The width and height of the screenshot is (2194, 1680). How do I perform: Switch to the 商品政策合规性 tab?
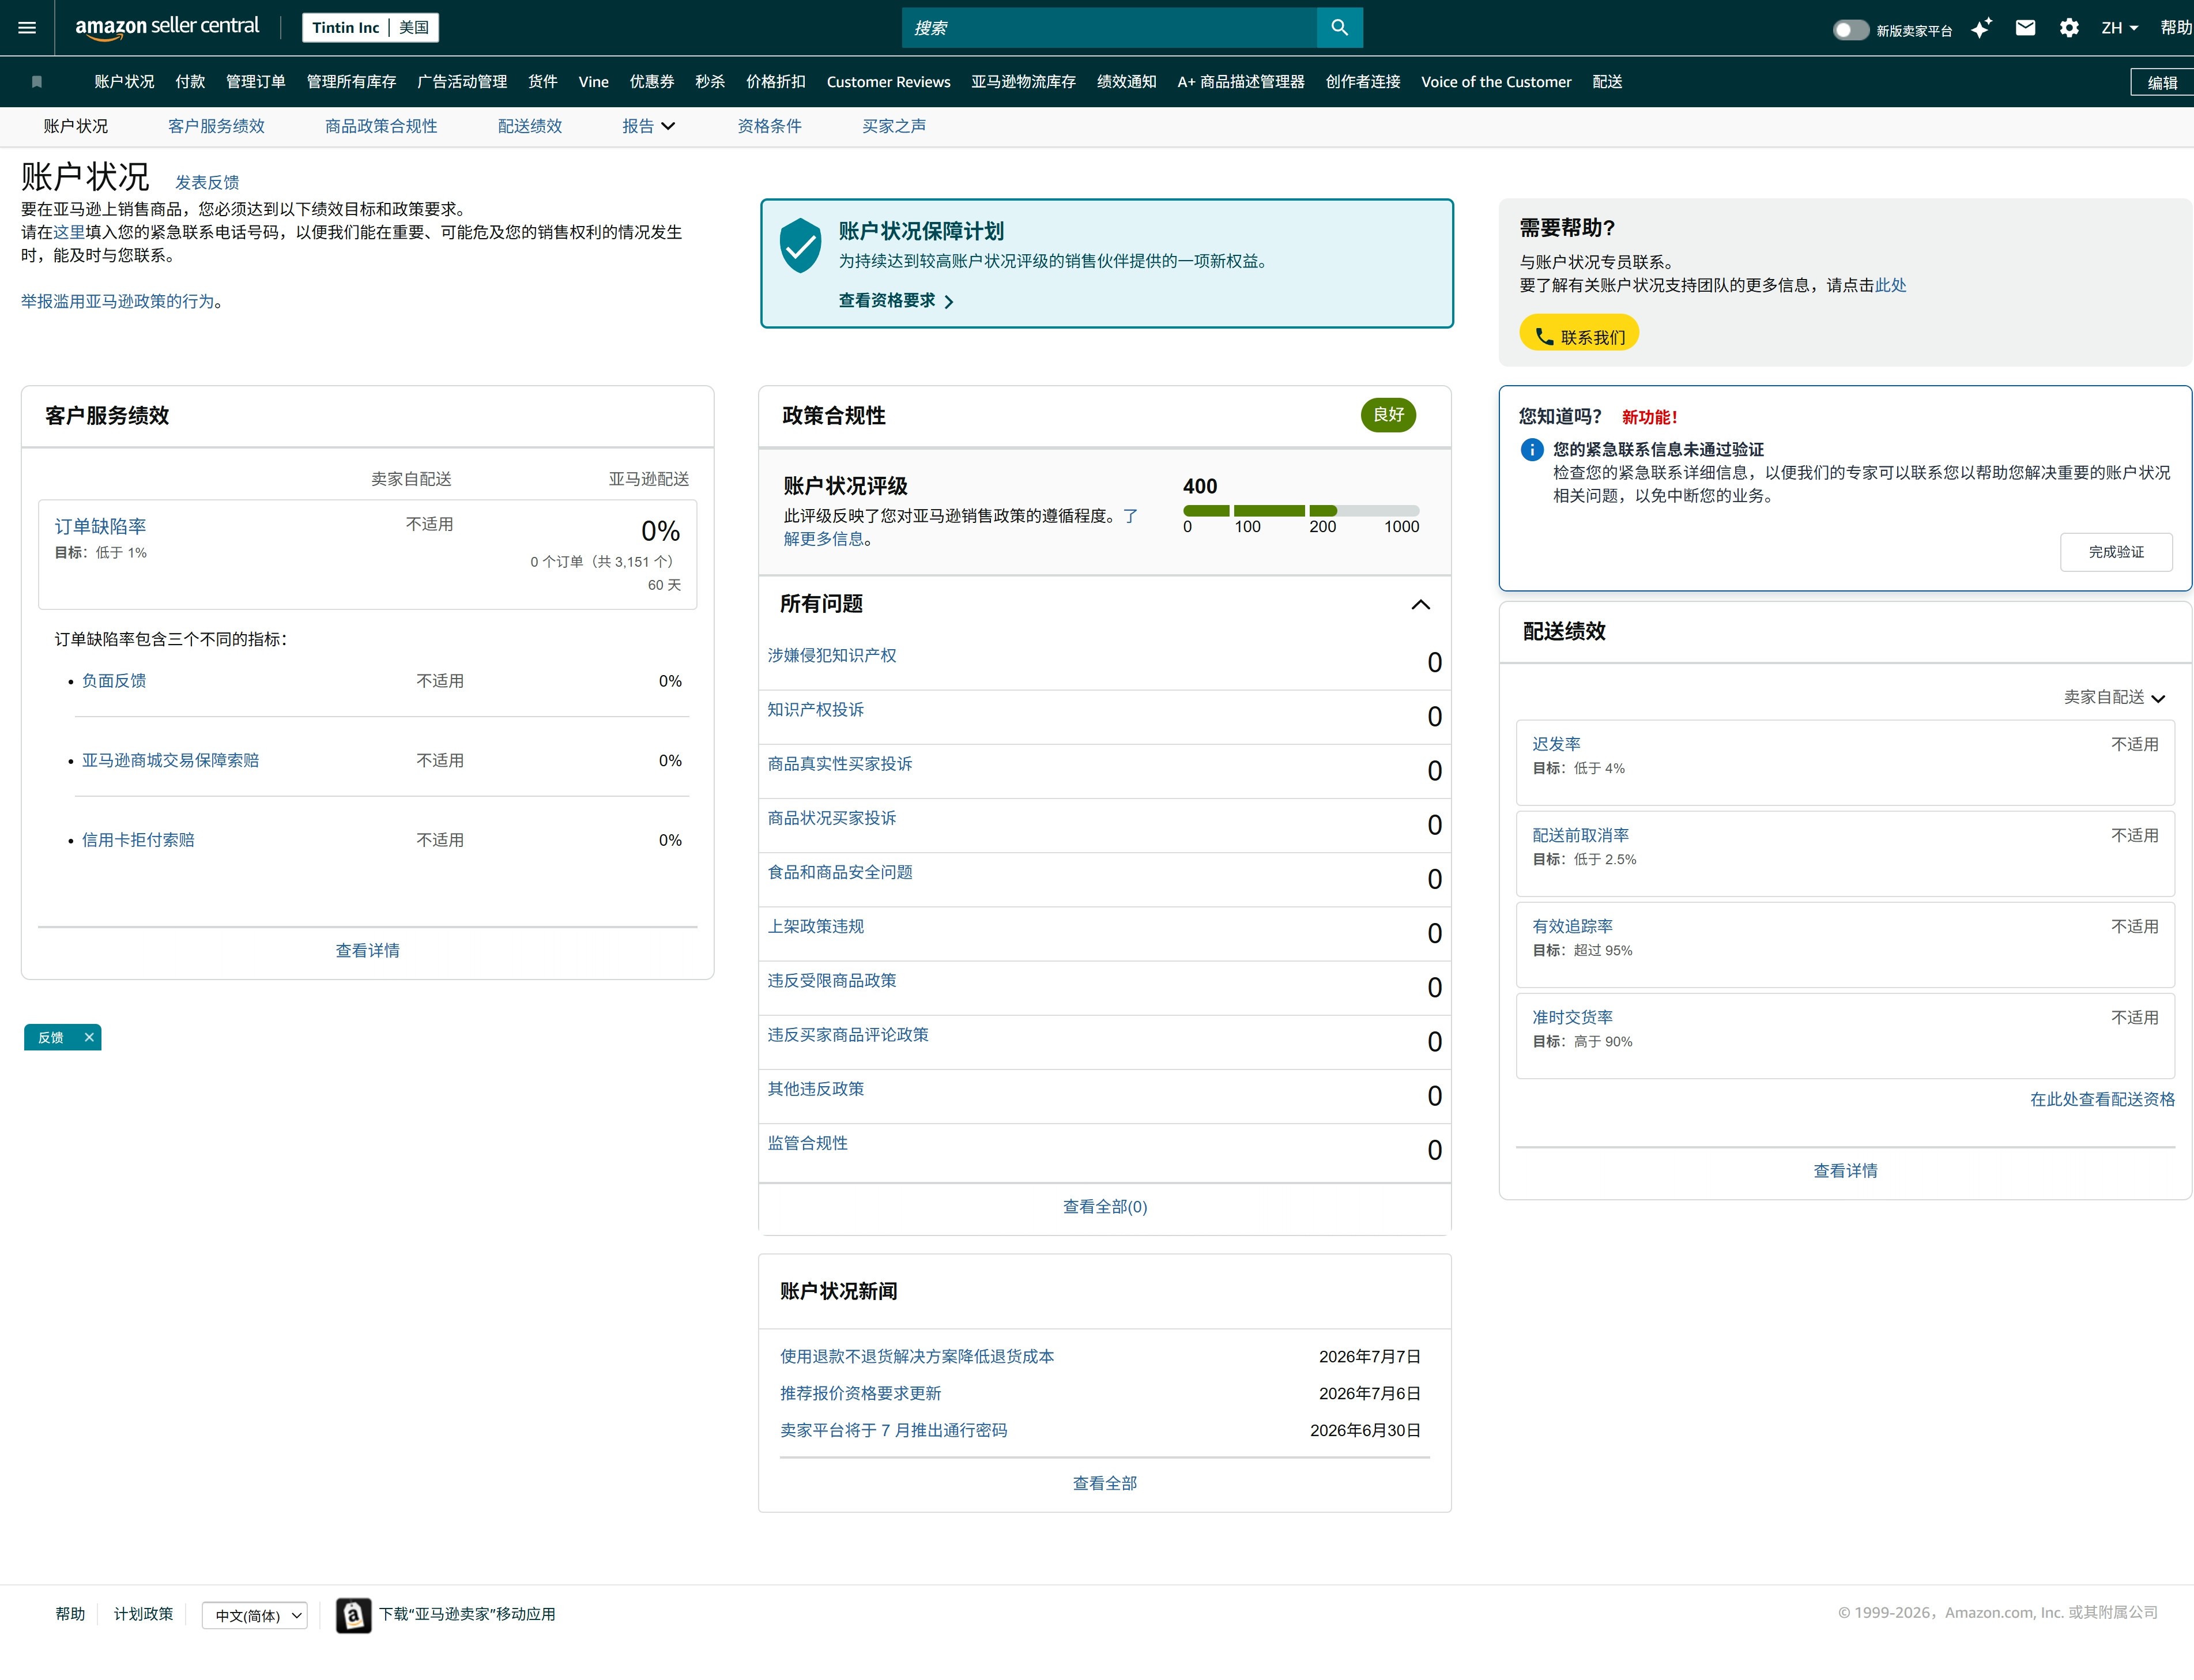click(x=381, y=126)
